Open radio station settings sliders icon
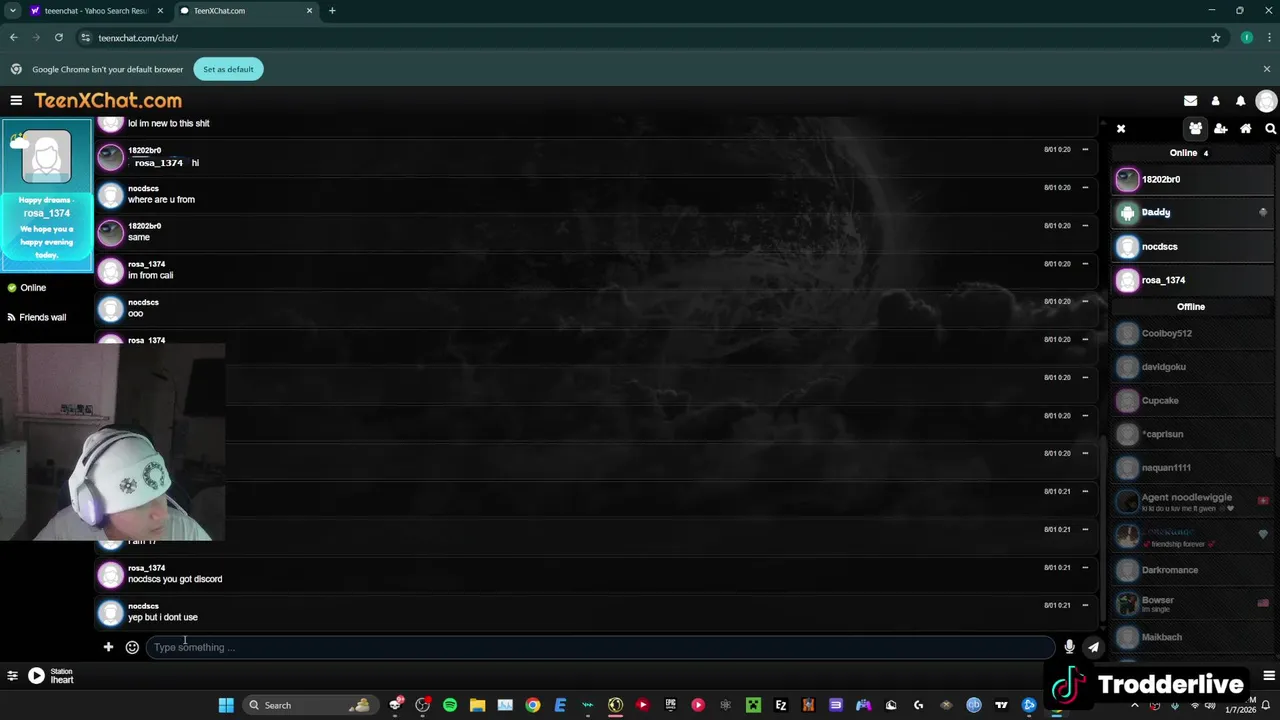 click(12, 676)
